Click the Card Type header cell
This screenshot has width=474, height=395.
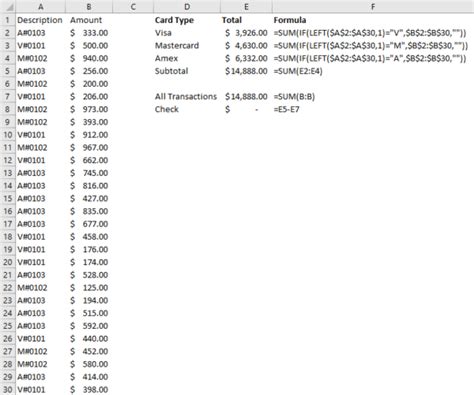coord(174,20)
